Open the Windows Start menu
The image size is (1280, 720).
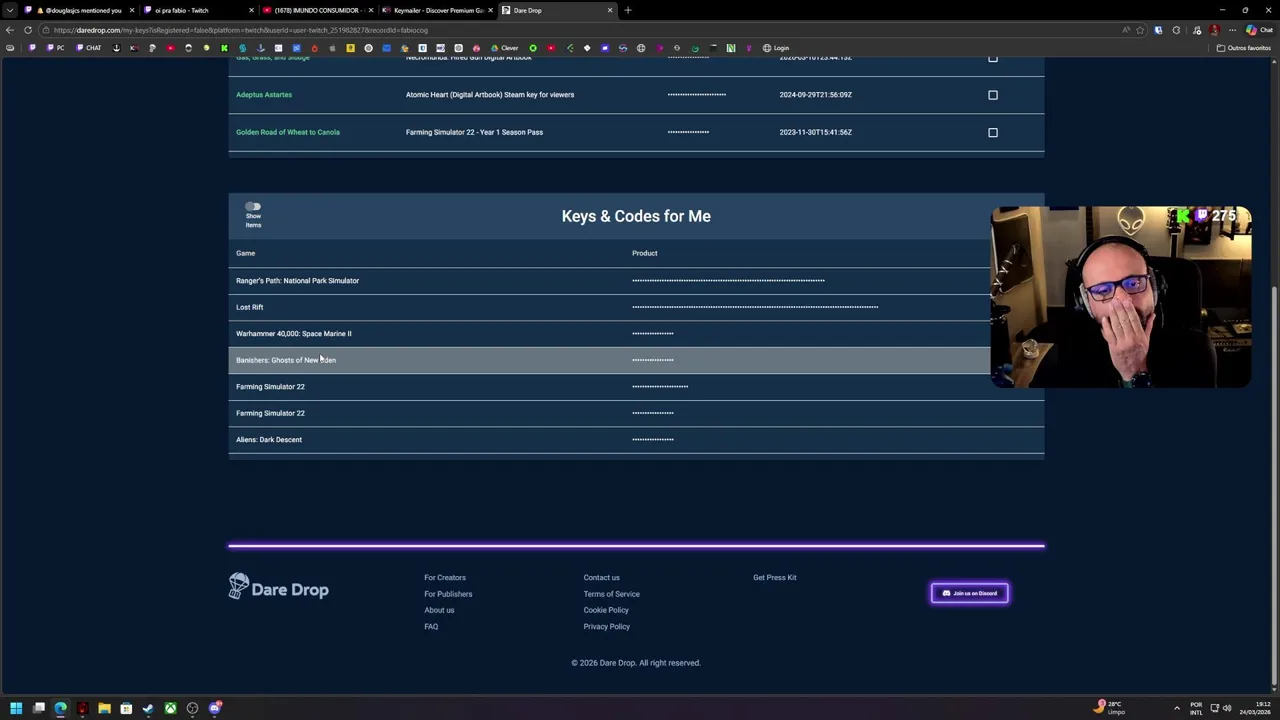[x=16, y=708]
